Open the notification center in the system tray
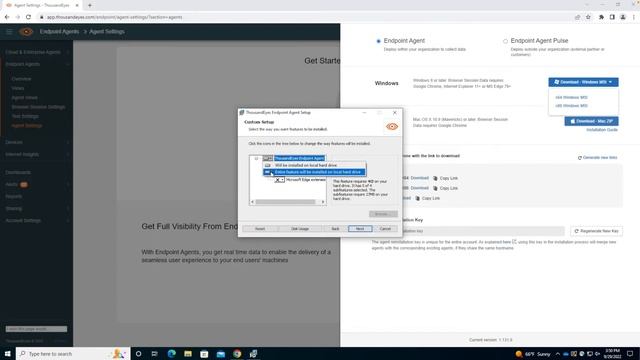Image resolution: width=640 pixels, height=360 pixels. click(630, 353)
